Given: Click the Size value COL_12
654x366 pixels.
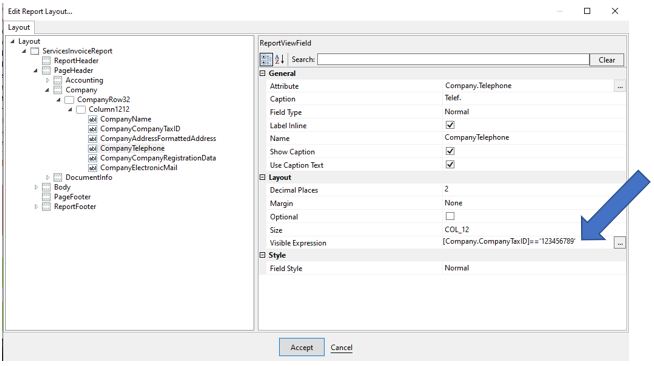Looking at the screenshot, I should pos(457,230).
